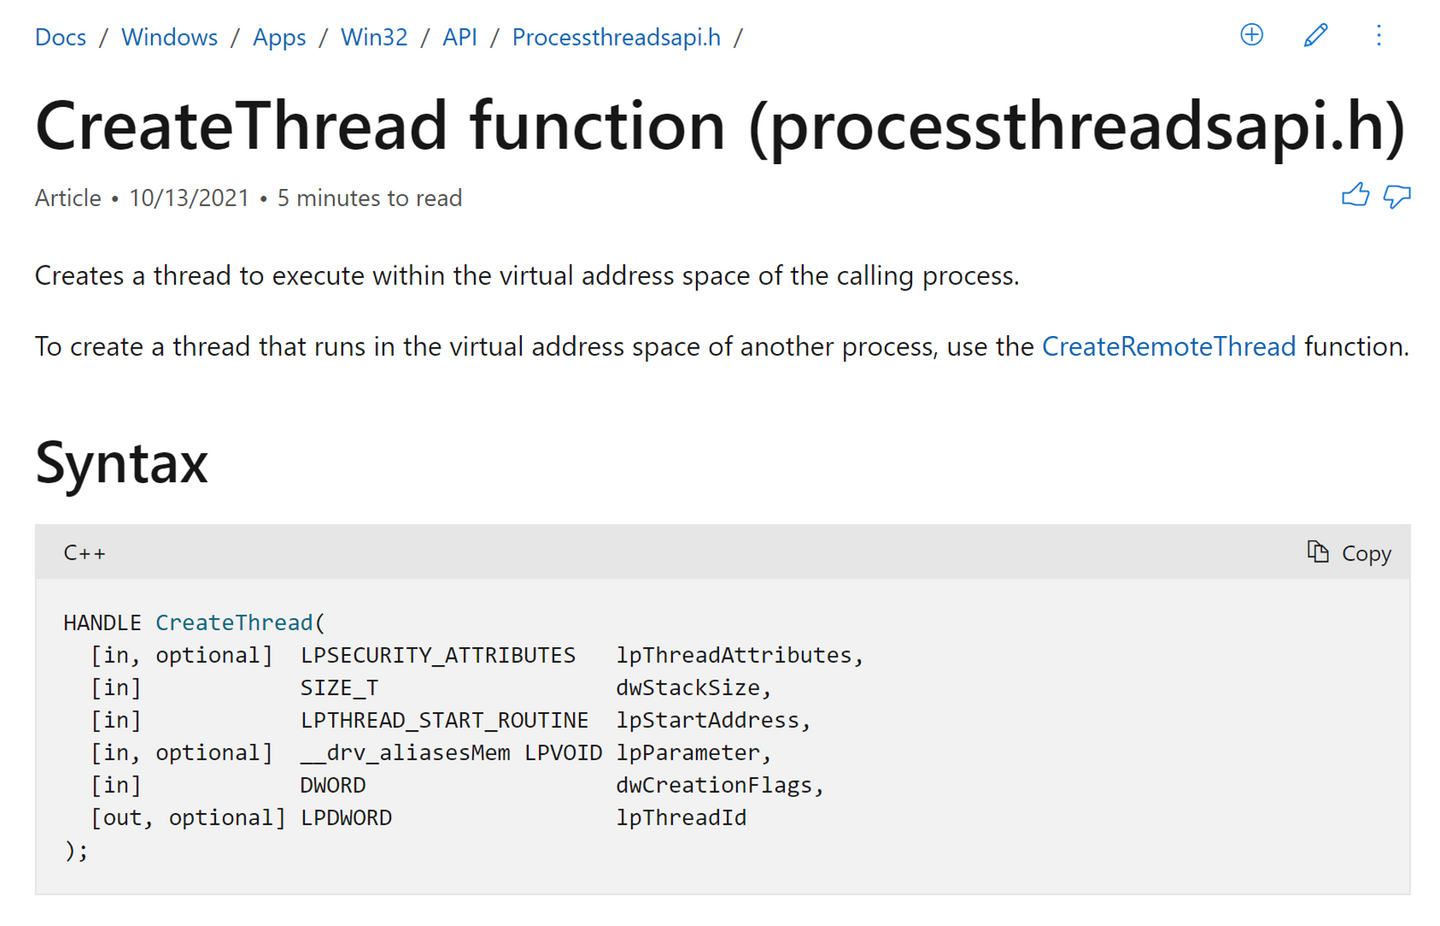Click the thumbs up feedback icon
This screenshot has width=1440, height=926.
[x=1355, y=195]
